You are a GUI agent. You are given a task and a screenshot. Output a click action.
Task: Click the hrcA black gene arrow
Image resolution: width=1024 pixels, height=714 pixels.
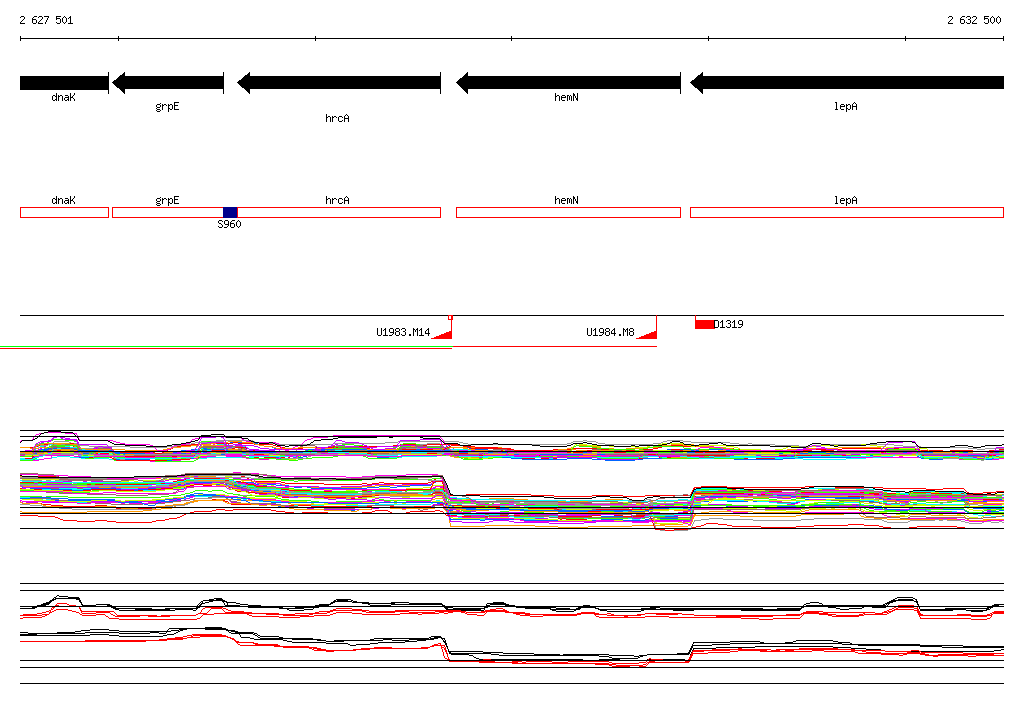click(x=339, y=83)
